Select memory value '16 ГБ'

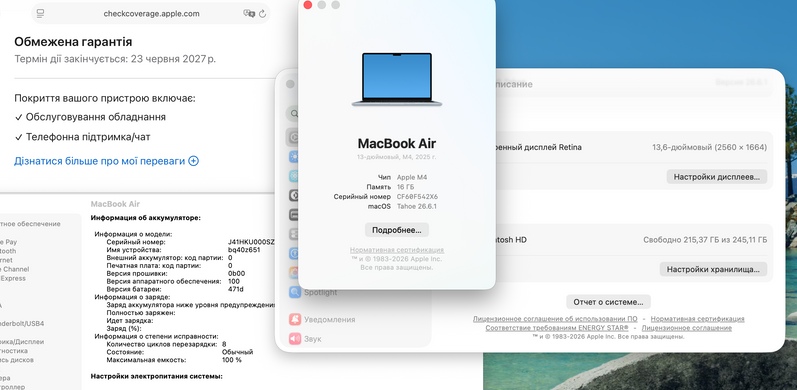tap(406, 187)
